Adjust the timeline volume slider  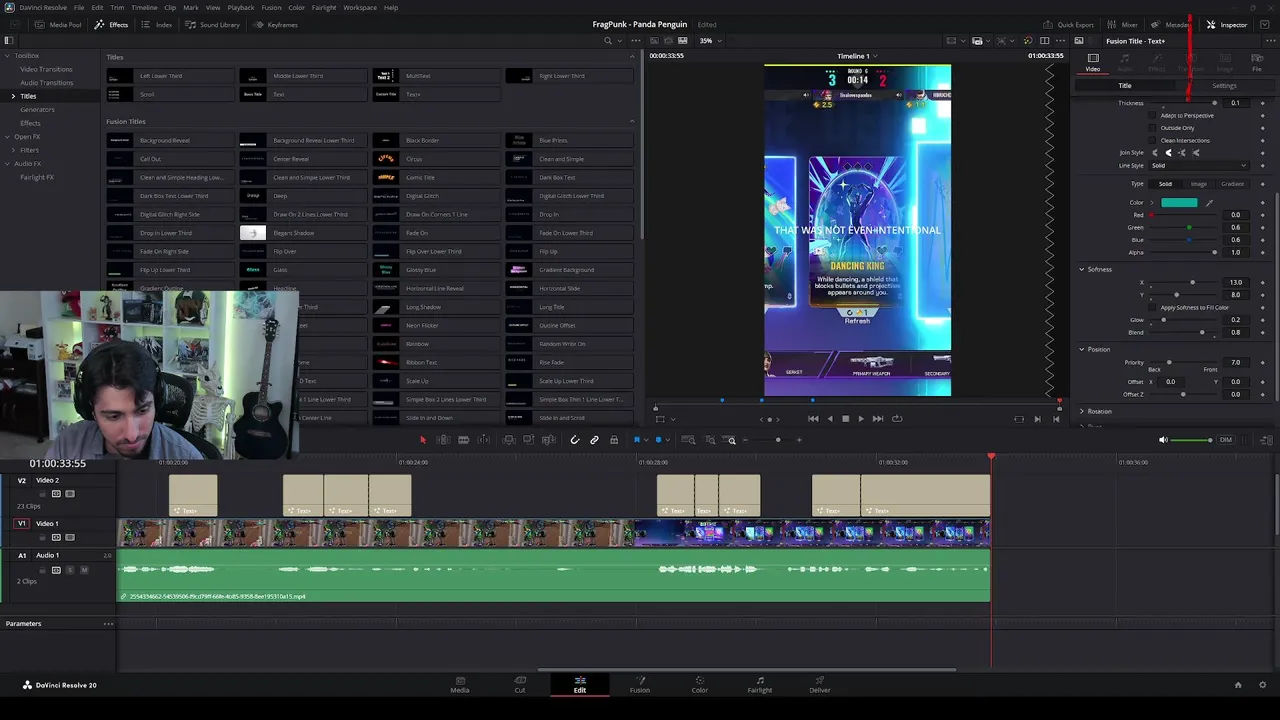coord(1192,440)
